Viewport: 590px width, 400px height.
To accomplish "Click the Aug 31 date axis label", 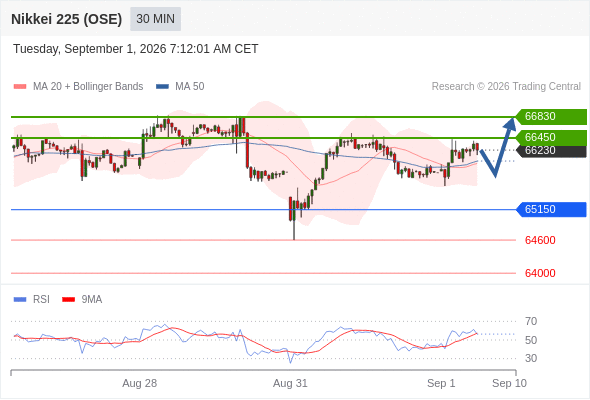I will 290,383.
